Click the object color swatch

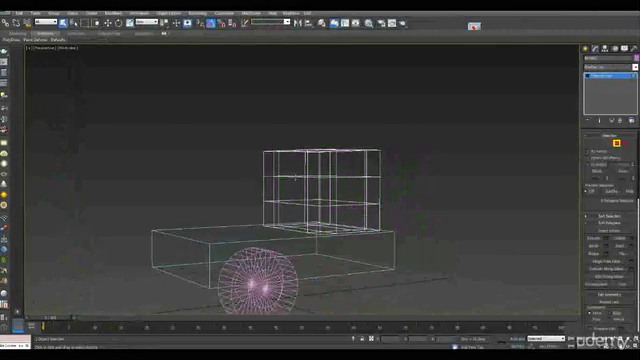click(x=636, y=58)
